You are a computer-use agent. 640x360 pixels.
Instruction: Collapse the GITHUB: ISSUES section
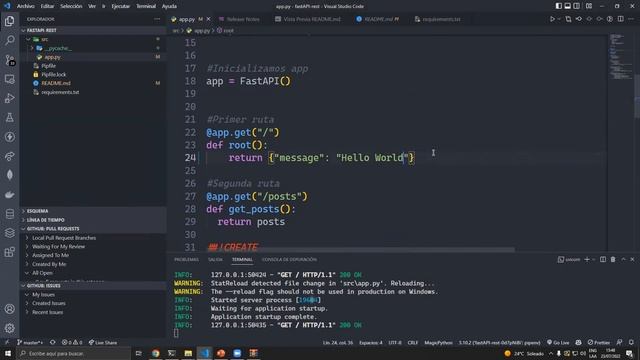tap(93, 286)
